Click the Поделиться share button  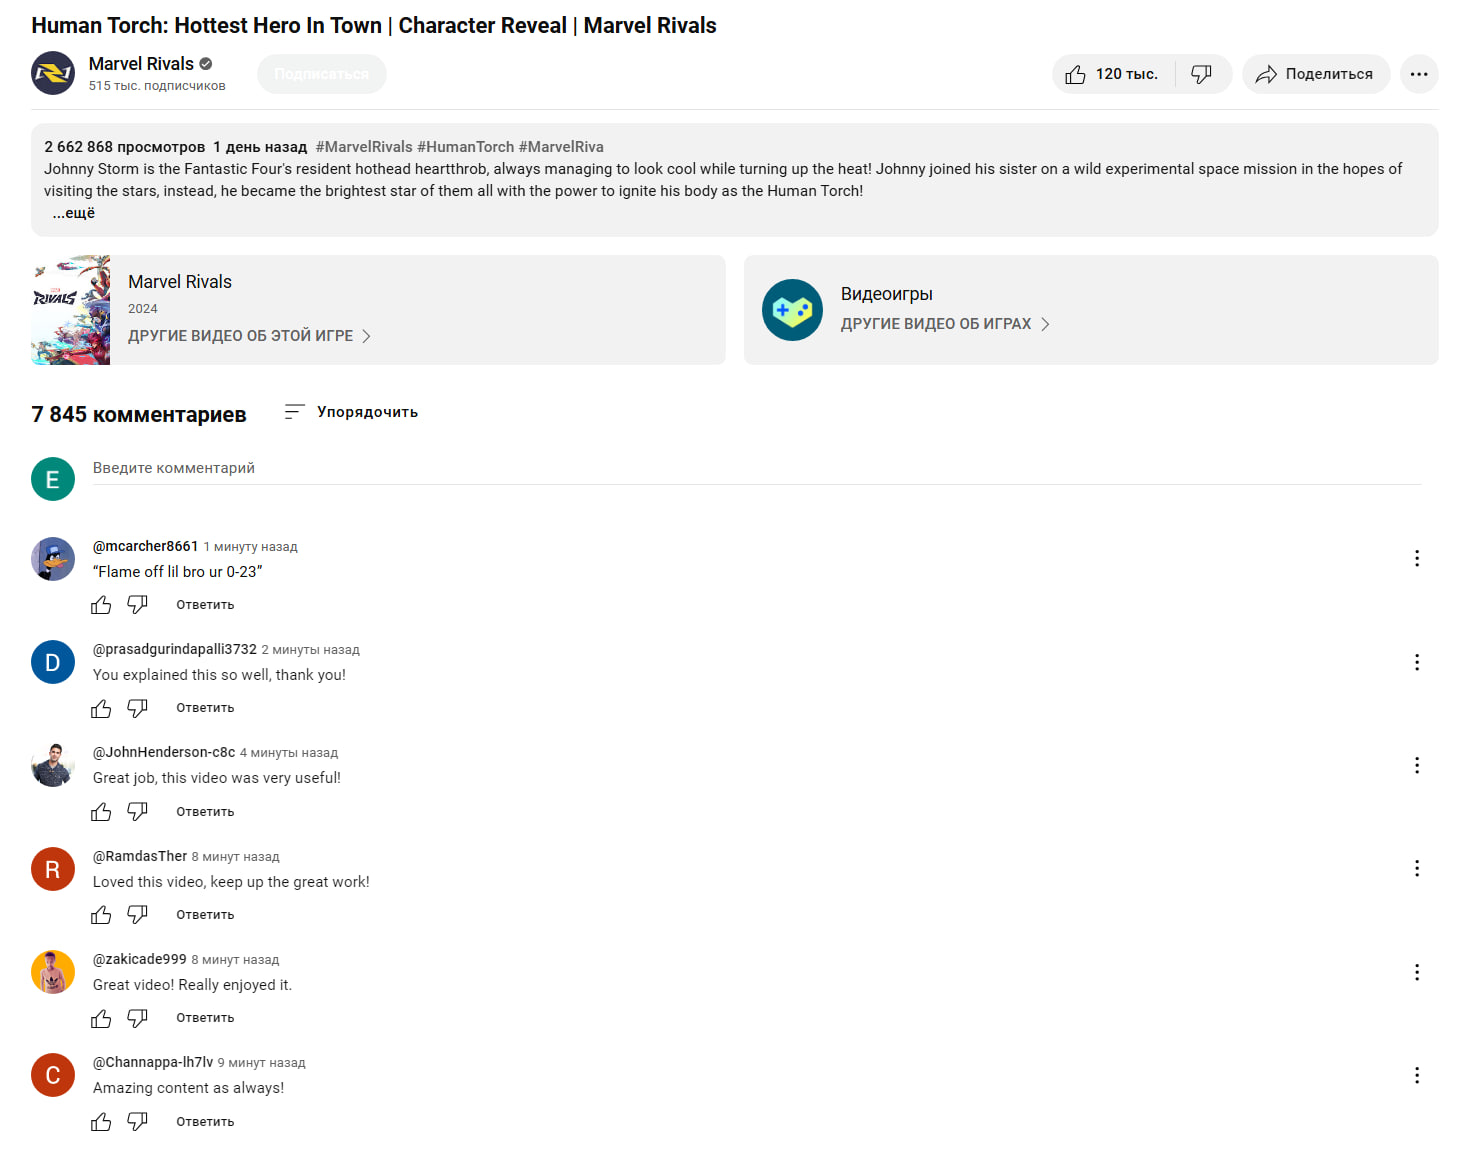(1315, 74)
